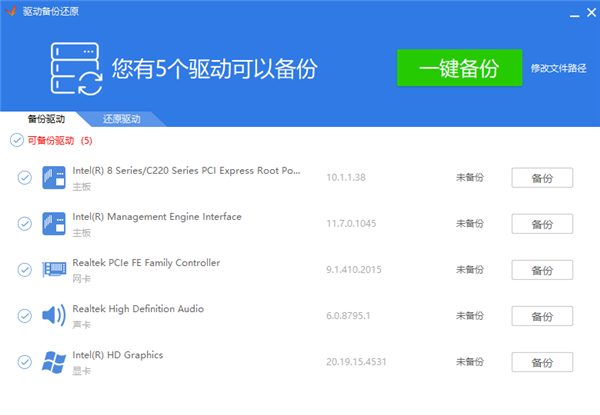
Task: Click the Intel HD Graphics Windows icon
Action: pyautogui.click(x=53, y=362)
